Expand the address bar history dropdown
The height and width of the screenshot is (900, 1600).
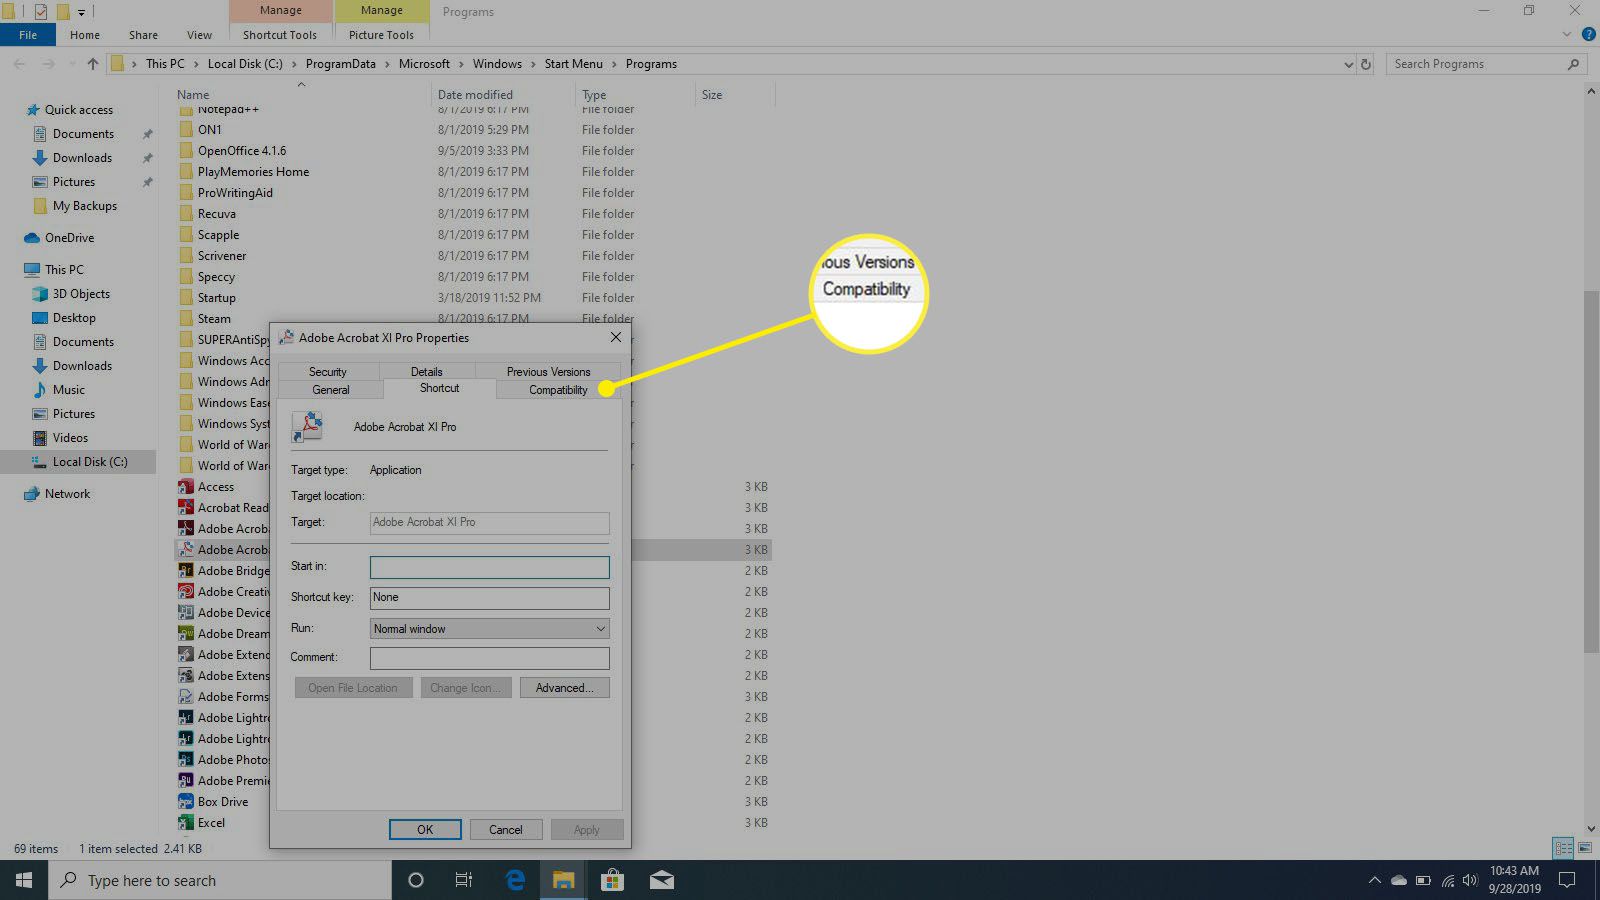point(1348,64)
